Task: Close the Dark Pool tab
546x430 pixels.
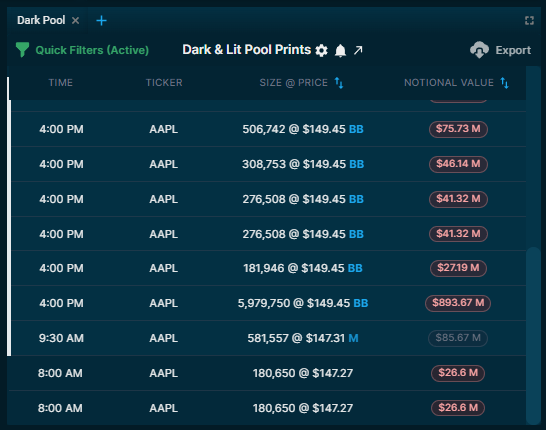Action: 75,21
